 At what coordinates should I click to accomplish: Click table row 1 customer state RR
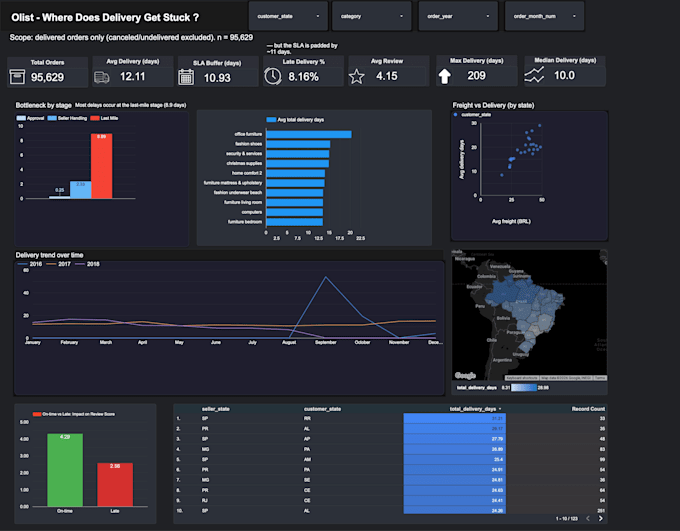coord(307,419)
